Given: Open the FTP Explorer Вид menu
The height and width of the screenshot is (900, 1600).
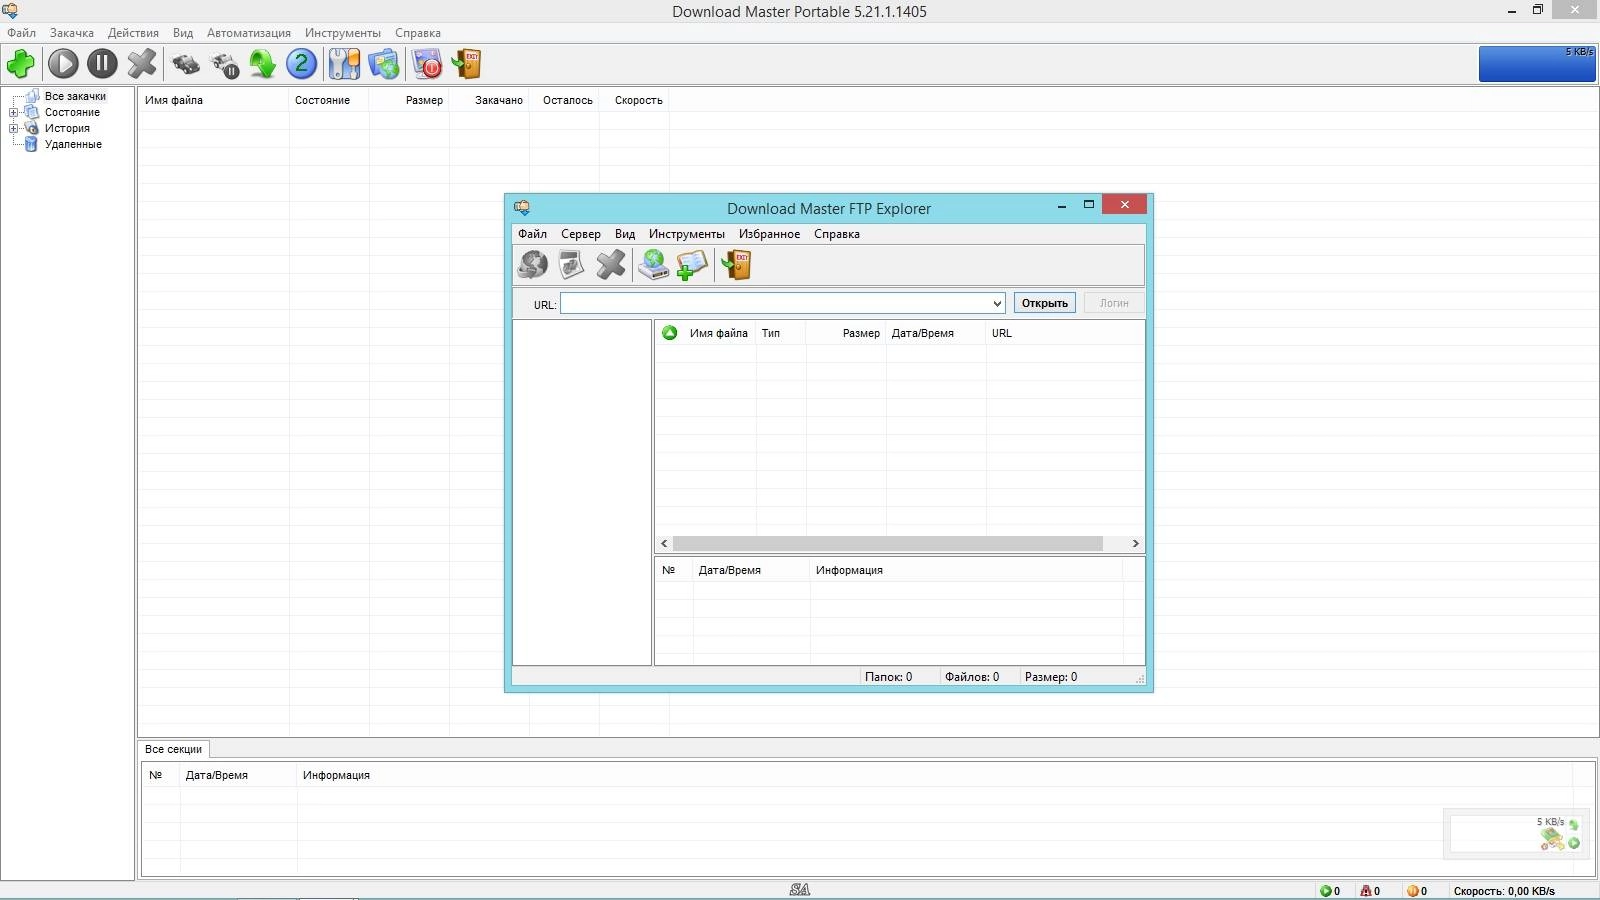Looking at the screenshot, I should (625, 234).
